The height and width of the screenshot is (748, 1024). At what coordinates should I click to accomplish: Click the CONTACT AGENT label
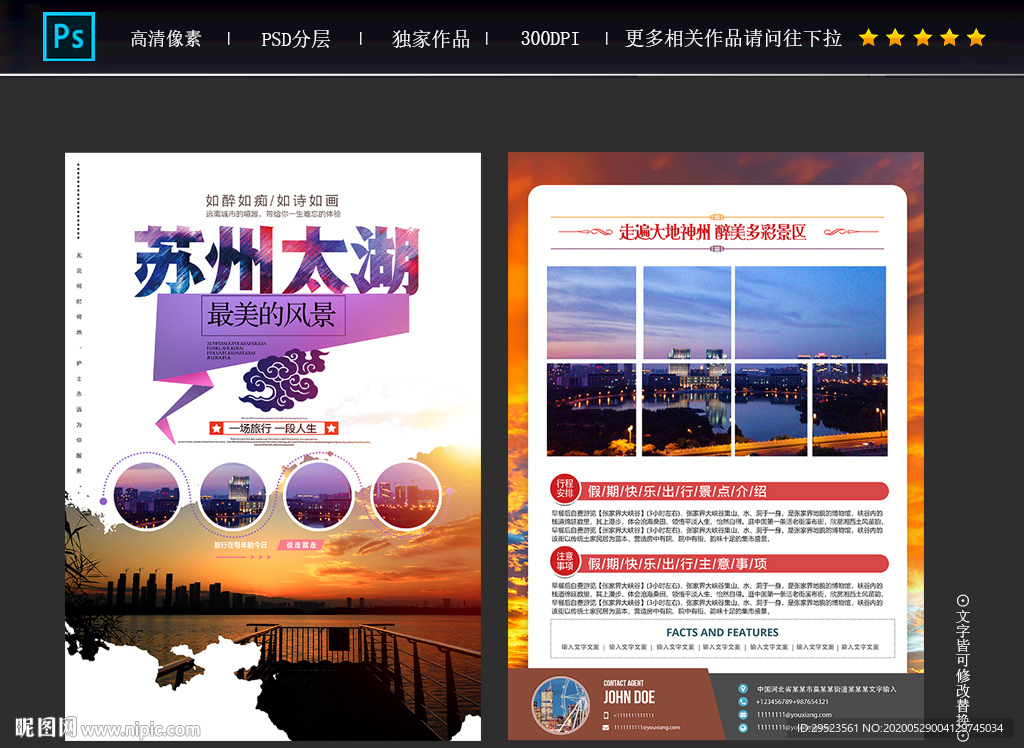click(623, 683)
